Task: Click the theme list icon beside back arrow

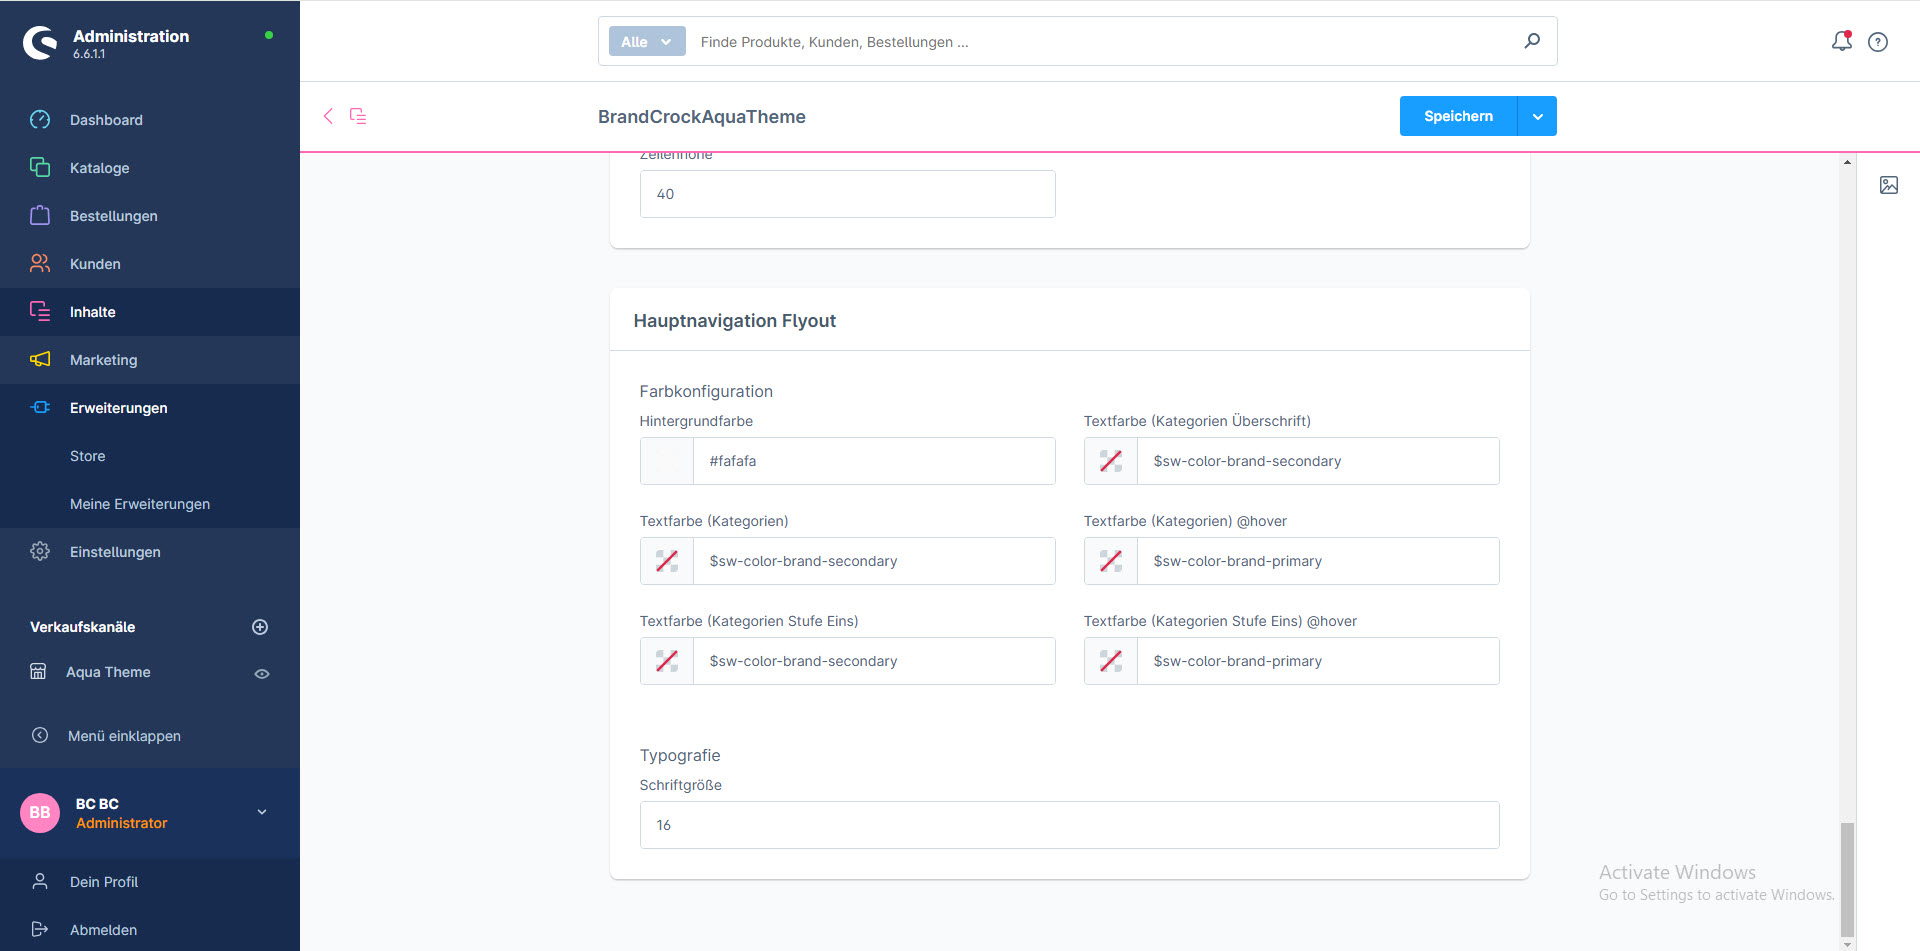Action: (358, 116)
